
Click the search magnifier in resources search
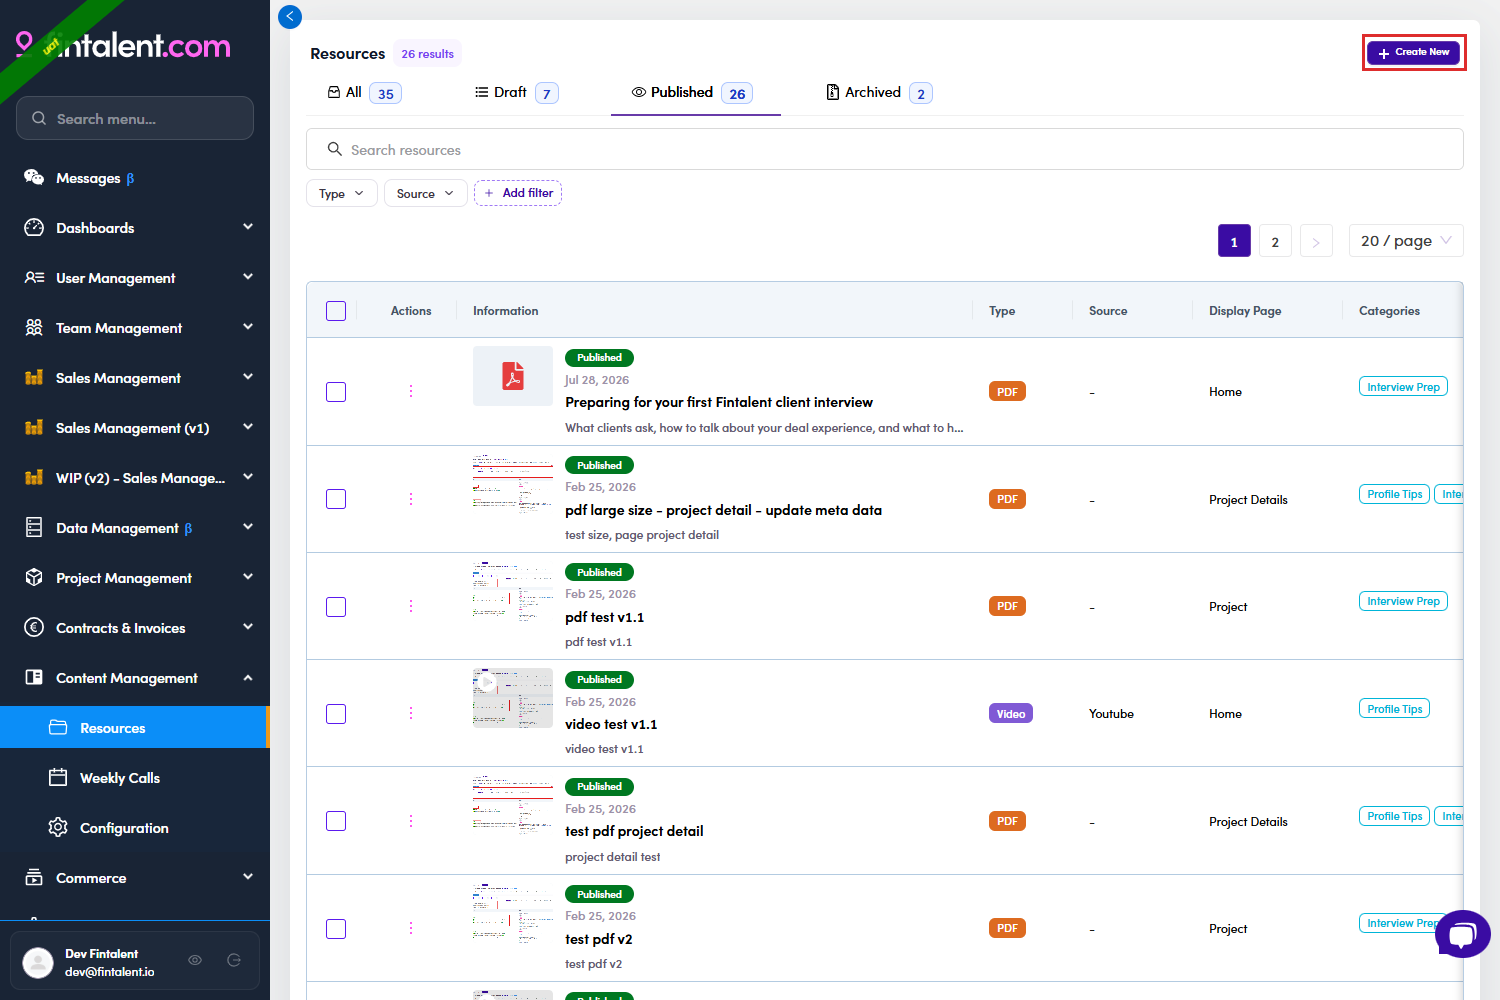coord(335,149)
